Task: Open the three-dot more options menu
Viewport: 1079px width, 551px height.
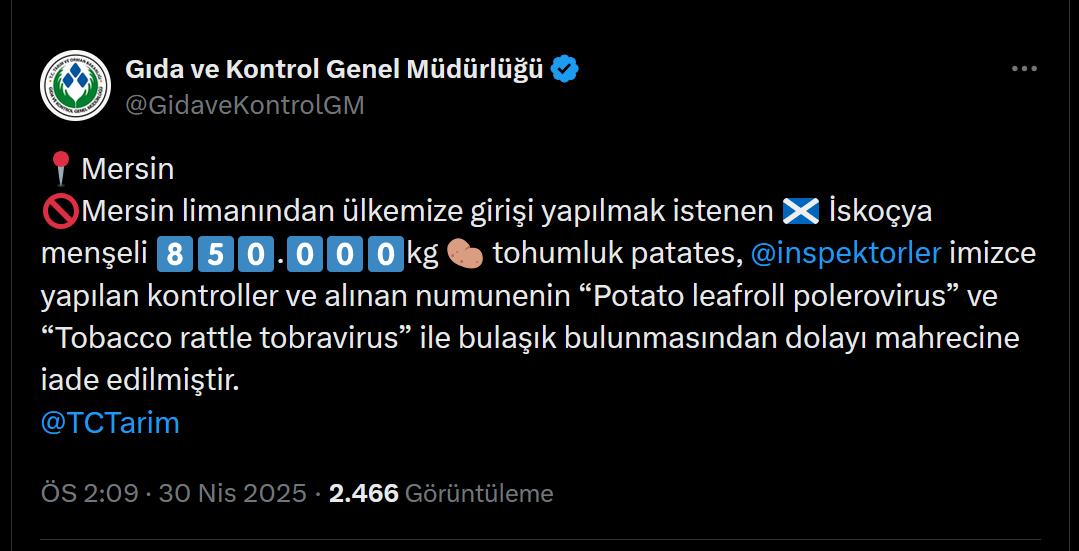Action: pos(1023,70)
